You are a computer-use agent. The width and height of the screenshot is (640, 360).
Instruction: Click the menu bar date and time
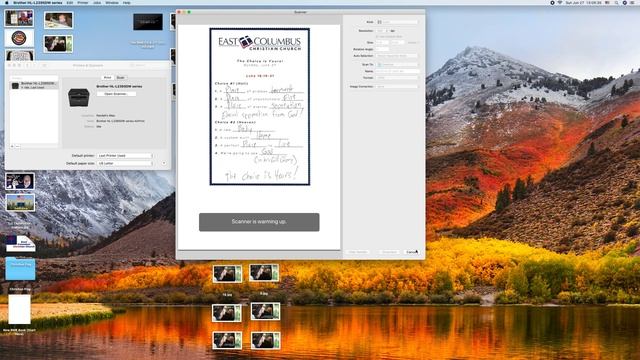tap(584, 2)
